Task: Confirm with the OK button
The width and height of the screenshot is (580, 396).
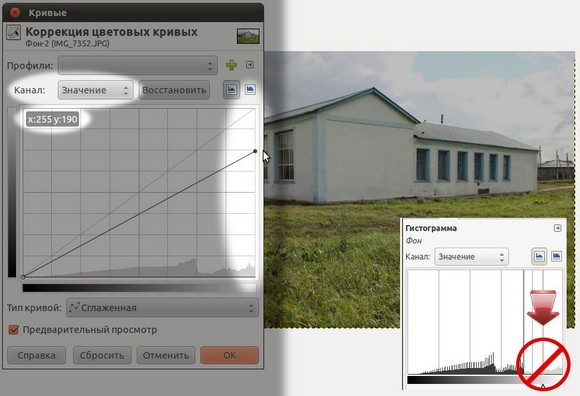Action: [x=229, y=355]
